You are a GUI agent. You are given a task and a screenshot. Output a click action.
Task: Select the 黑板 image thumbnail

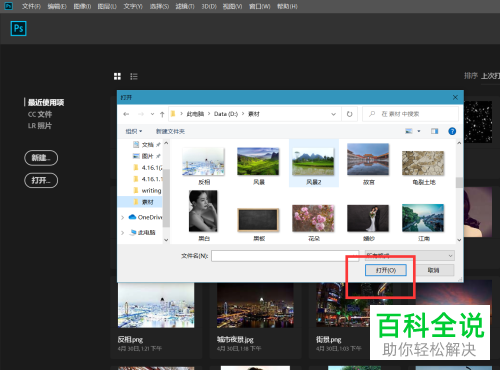coord(258,220)
